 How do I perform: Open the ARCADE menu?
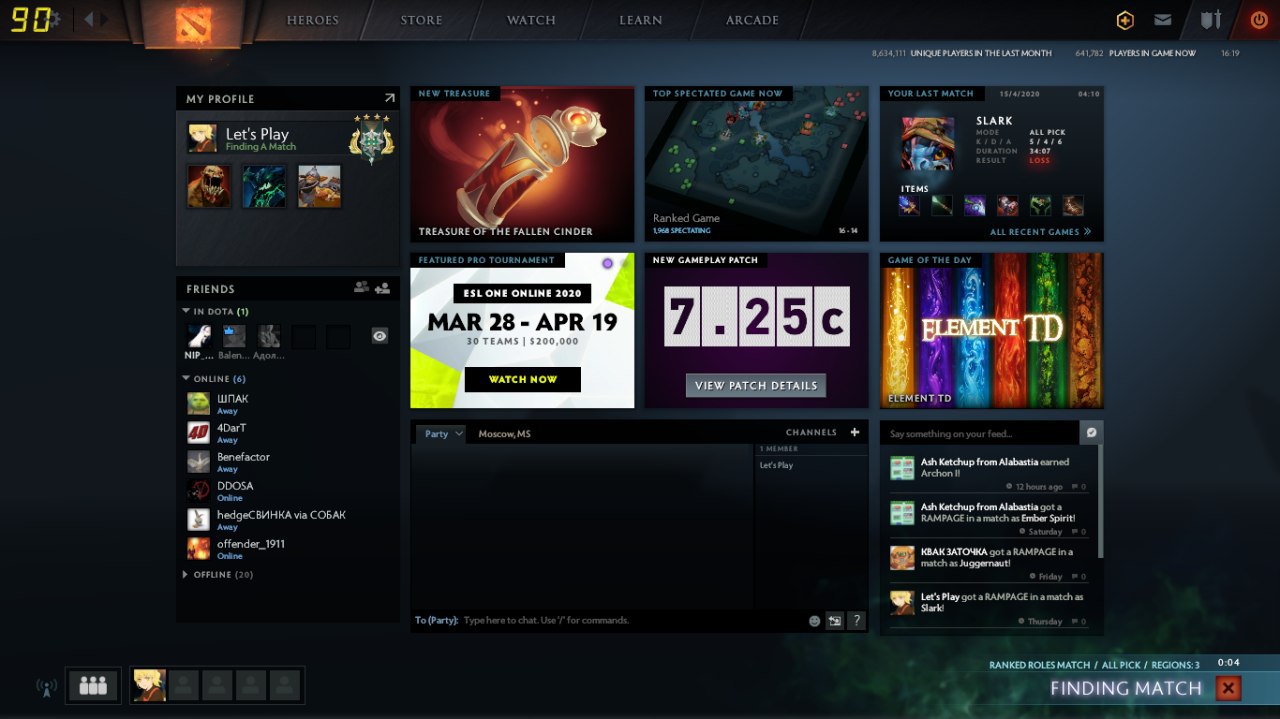[752, 20]
